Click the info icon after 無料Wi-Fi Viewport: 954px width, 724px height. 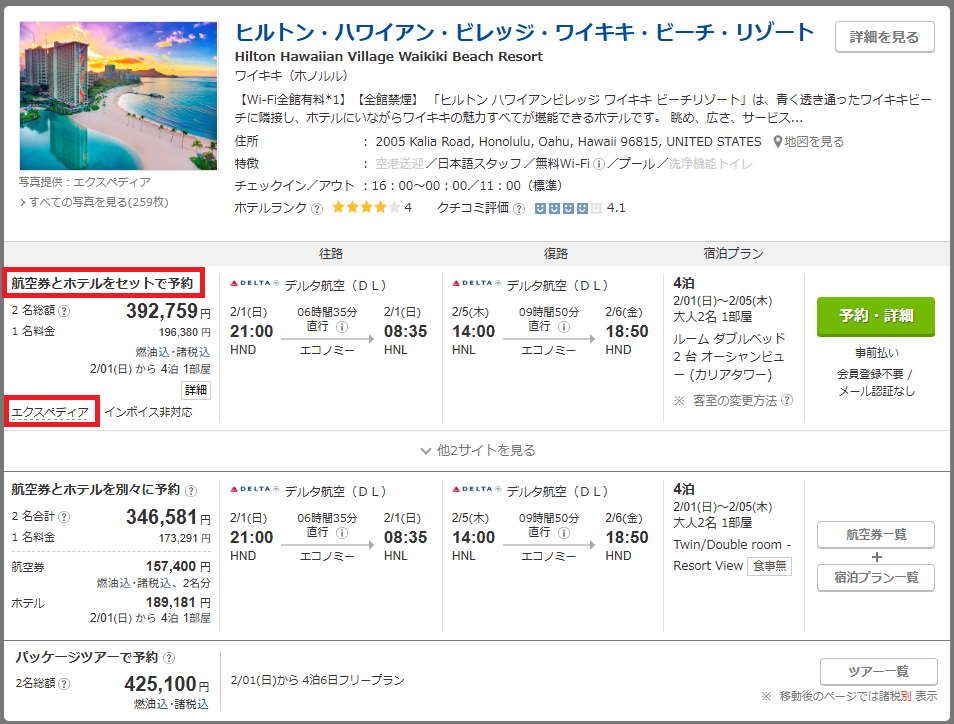tap(599, 164)
